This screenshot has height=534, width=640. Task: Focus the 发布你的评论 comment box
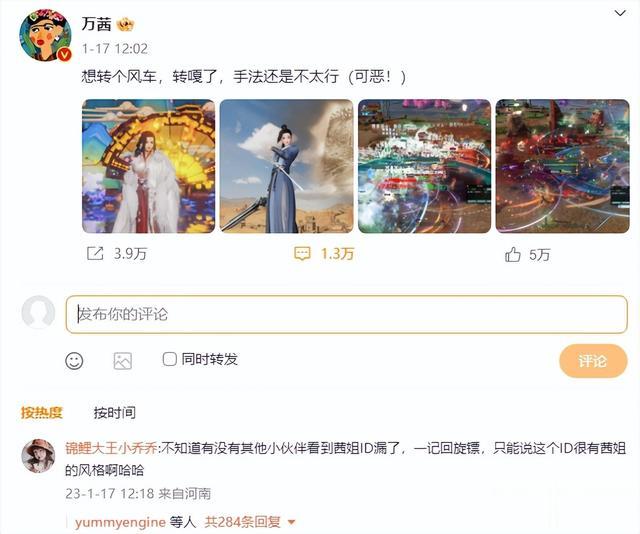pyautogui.click(x=347, y=314)
